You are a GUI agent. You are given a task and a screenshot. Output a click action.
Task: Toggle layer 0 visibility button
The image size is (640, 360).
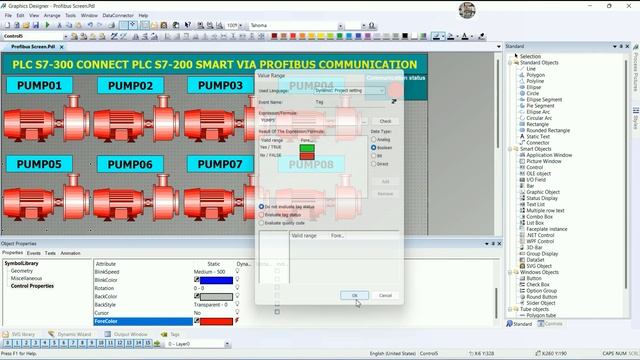(x=8, y=344)
